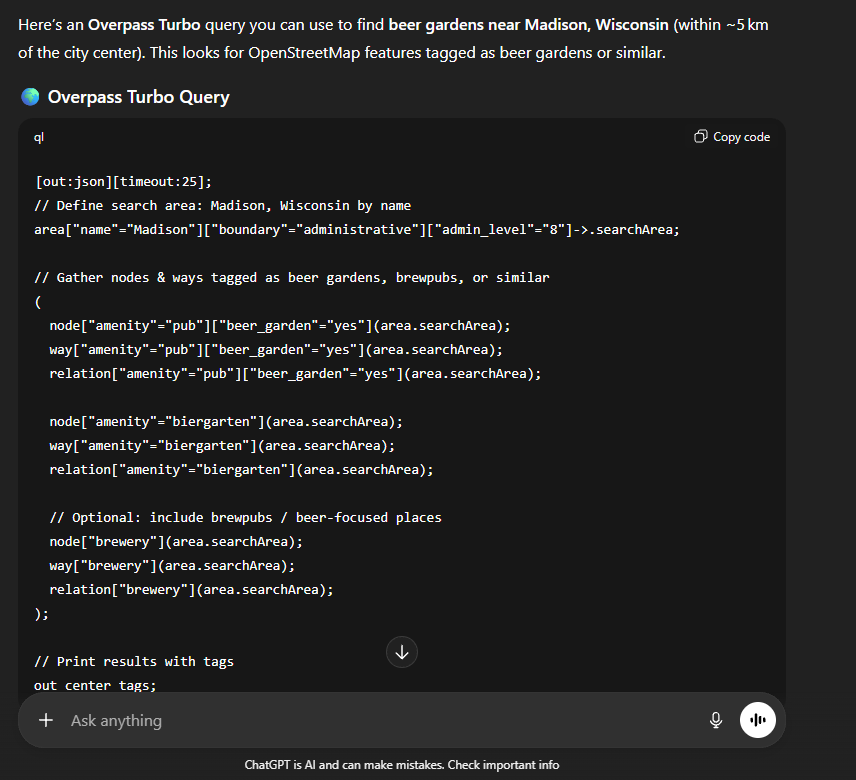Click the 'Optional: include brewpubs' comment
The image size is (856, 780).
point(245,517)
